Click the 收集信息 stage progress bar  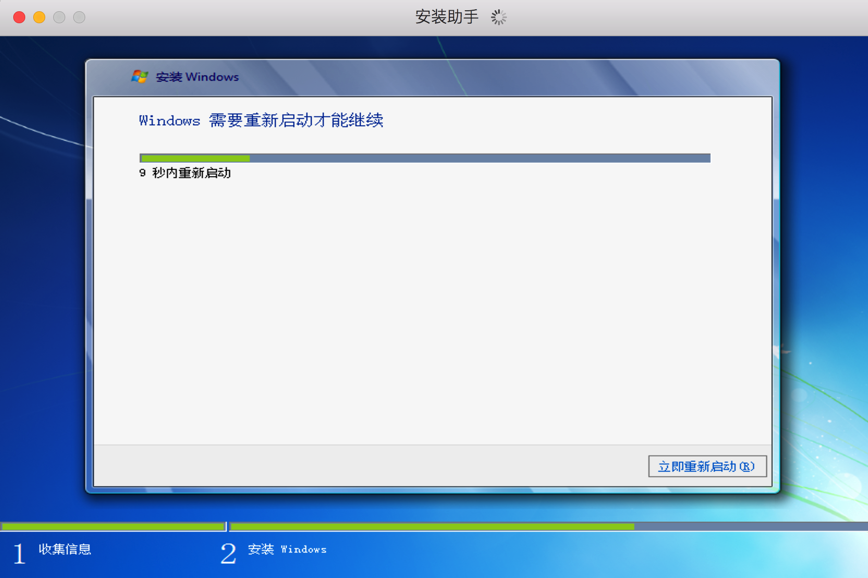113,527
